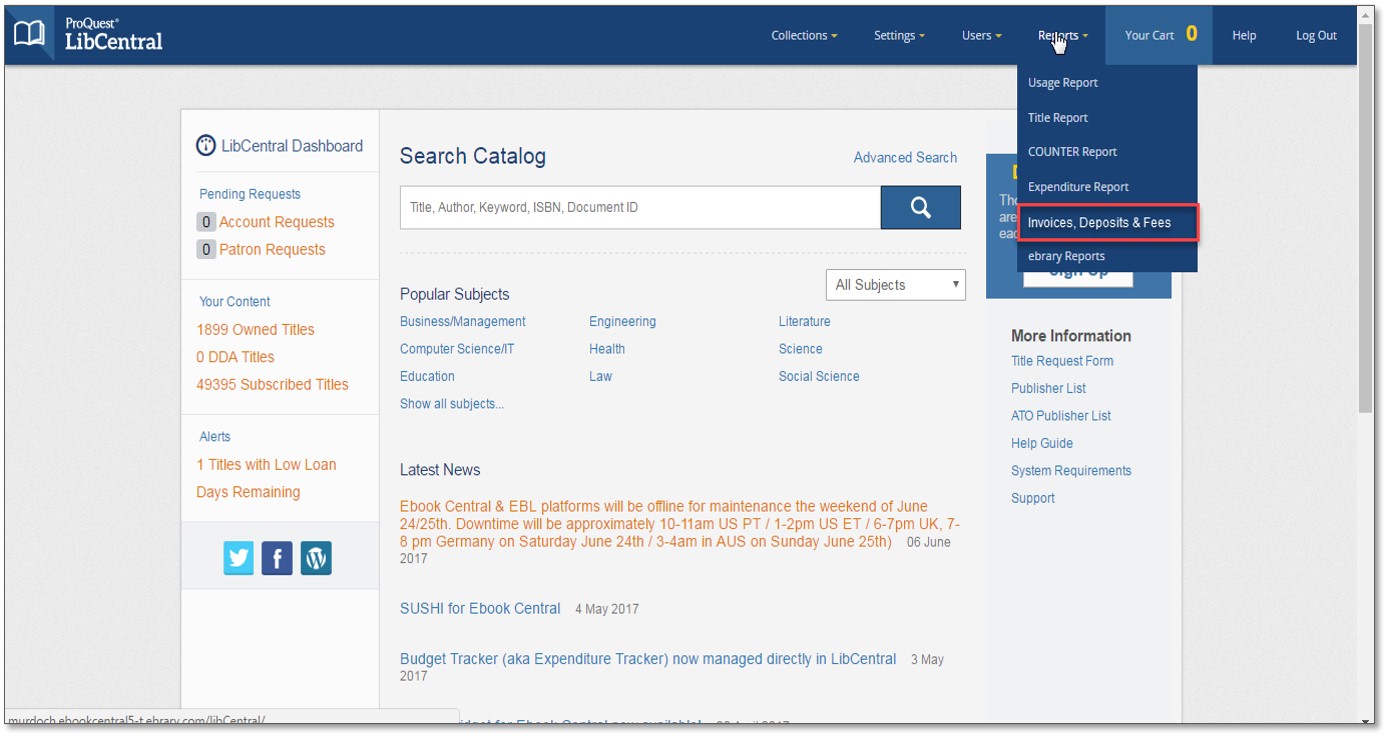The width and height of the screenshot is (1387, 737).
Task: Open the WordPress blog icon
Action: click(x=315, y=558)
